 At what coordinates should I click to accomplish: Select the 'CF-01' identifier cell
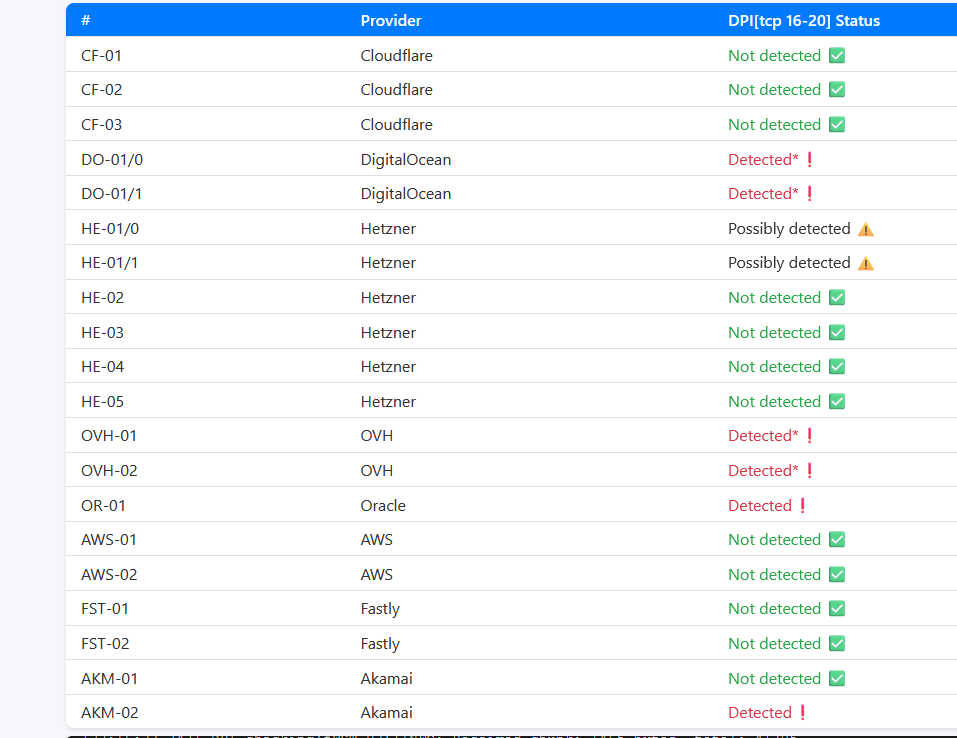tap(101, 56)
